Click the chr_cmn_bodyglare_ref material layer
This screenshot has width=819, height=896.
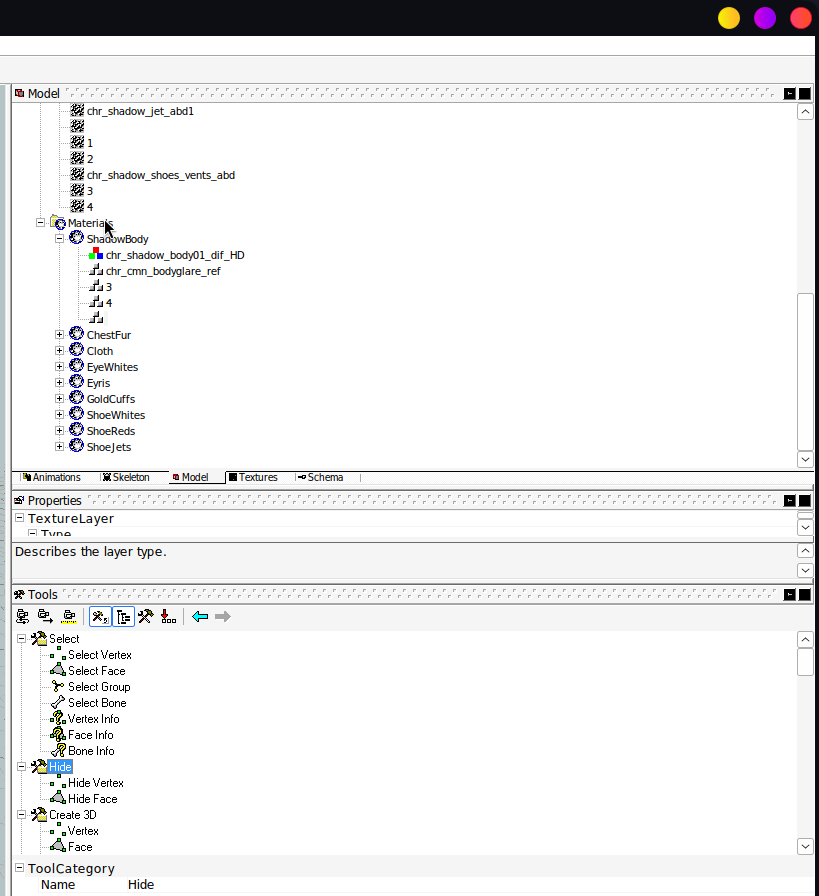[163, 271]
